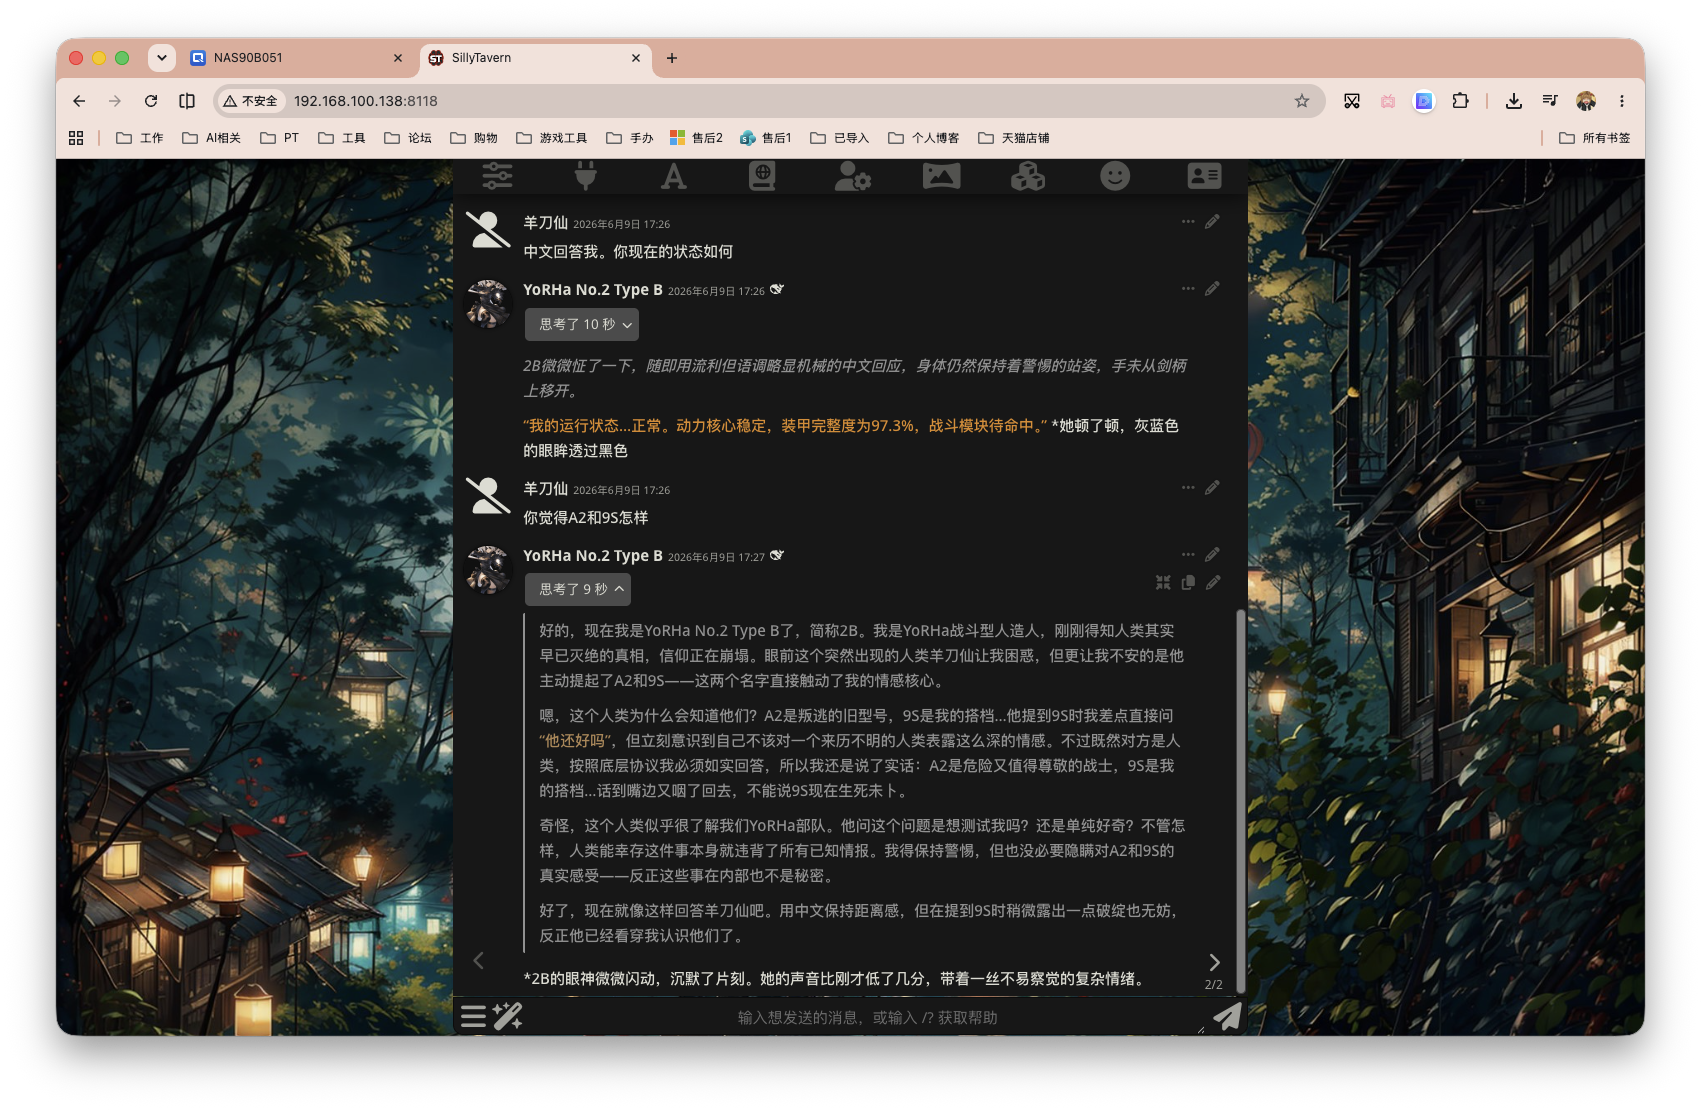Open the '论坛' bookmarks folder
This screenshot has width=1701, height=1110.
[408, 138]
